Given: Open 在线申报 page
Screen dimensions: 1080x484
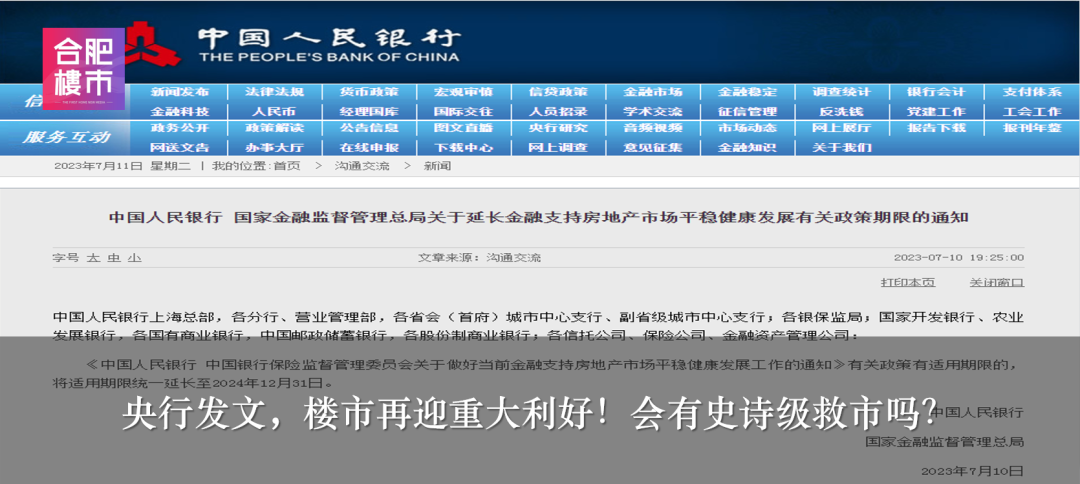Looking at the screenshot, I should [x=368, y=147].
